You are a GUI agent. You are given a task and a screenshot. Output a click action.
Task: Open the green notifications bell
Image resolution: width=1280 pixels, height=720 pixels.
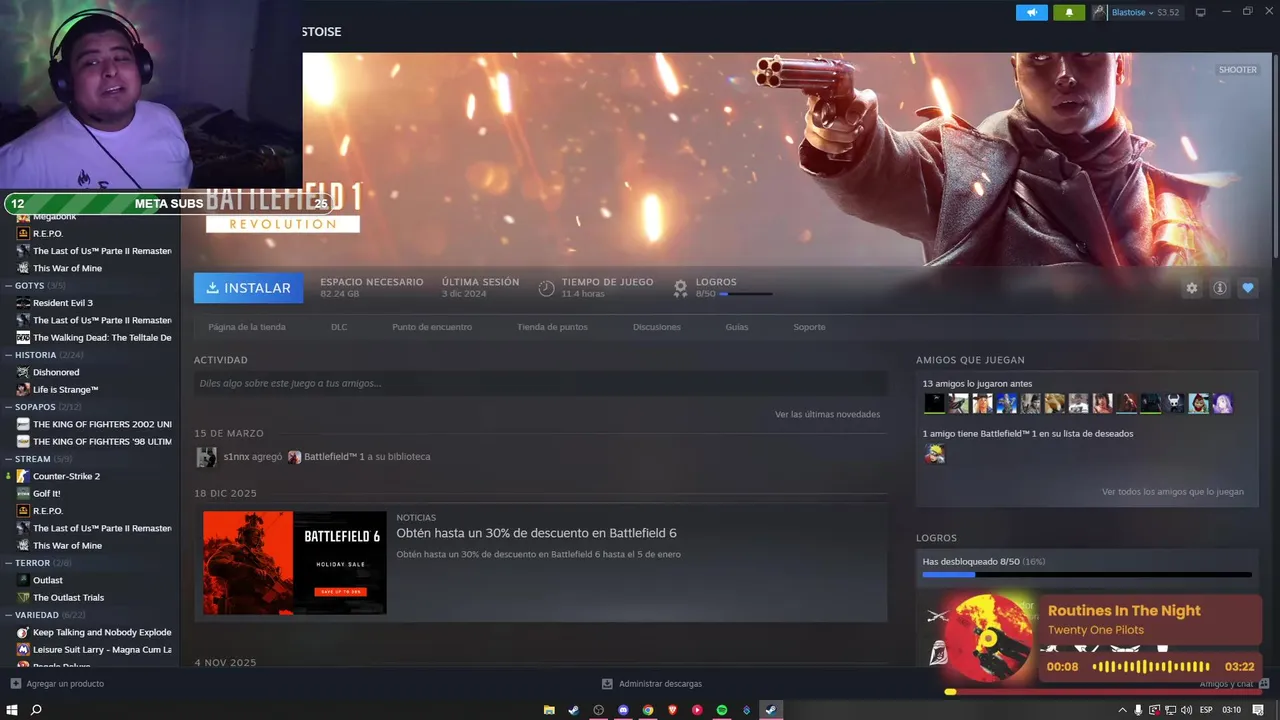(1069, 12)
